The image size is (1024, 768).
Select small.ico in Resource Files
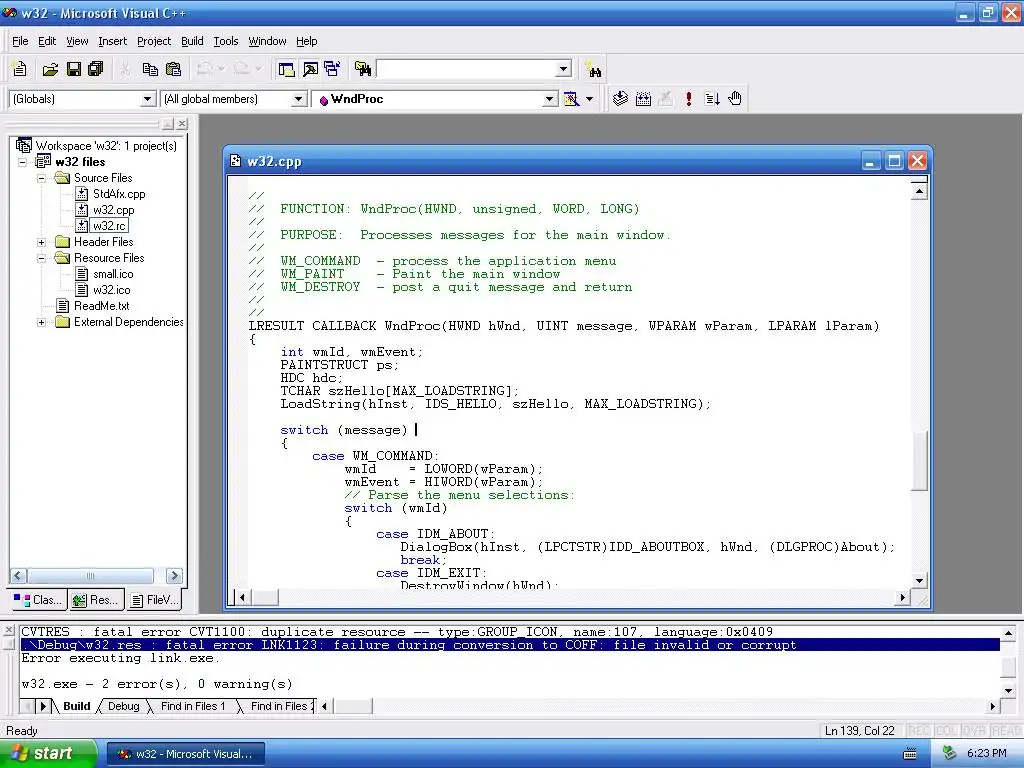click(113, 274)
